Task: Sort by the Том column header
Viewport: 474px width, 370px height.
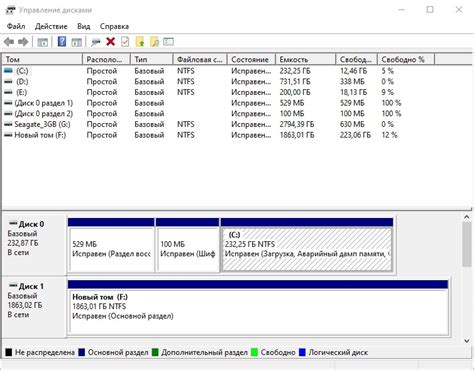Action: point(42,59)
